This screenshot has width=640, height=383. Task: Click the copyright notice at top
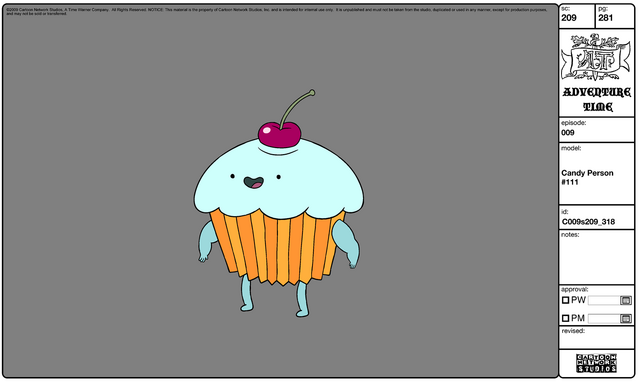277,11
